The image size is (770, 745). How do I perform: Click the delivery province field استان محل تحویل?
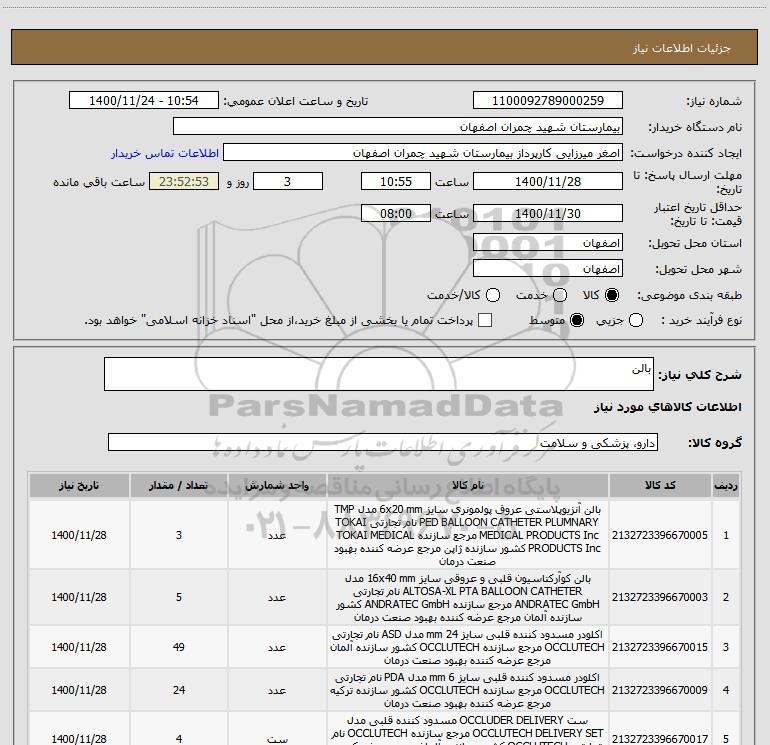[548, 243]
